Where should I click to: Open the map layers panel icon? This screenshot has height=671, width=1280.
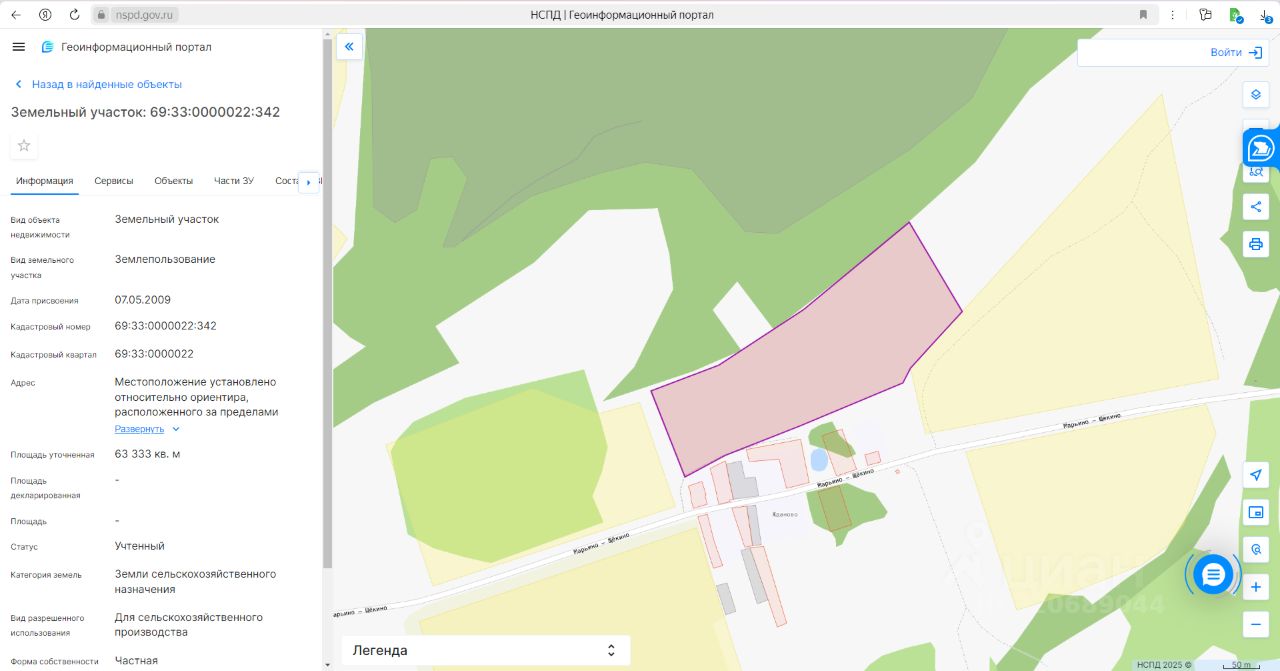tap(1256, 95)
